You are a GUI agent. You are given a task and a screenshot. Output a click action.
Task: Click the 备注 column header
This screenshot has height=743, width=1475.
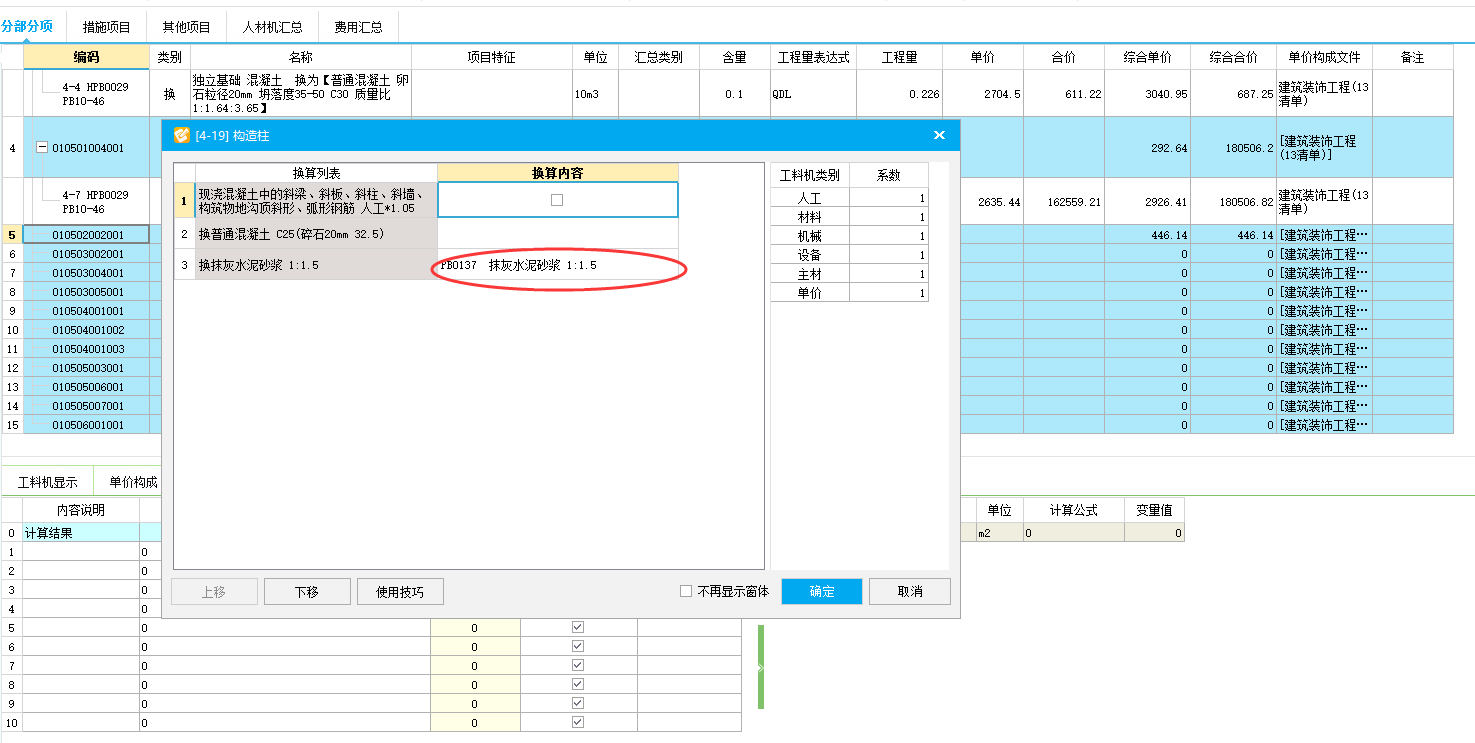[1412, 58]
